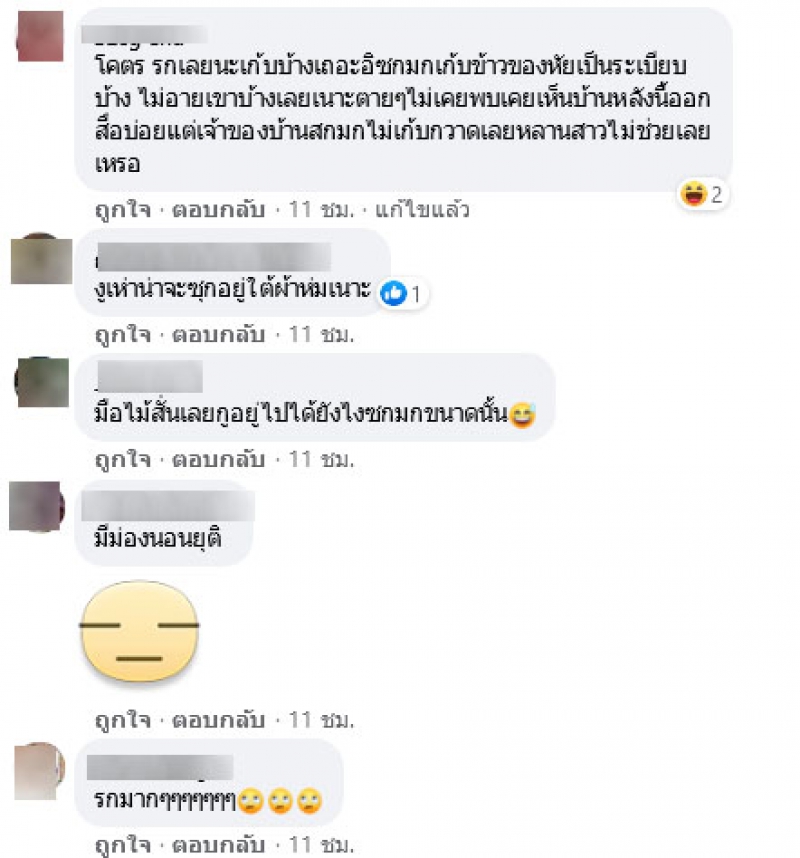Click the blue thumbs-up reaction icon
This screenshot has width=800, height=858.
tap(393, 293)
